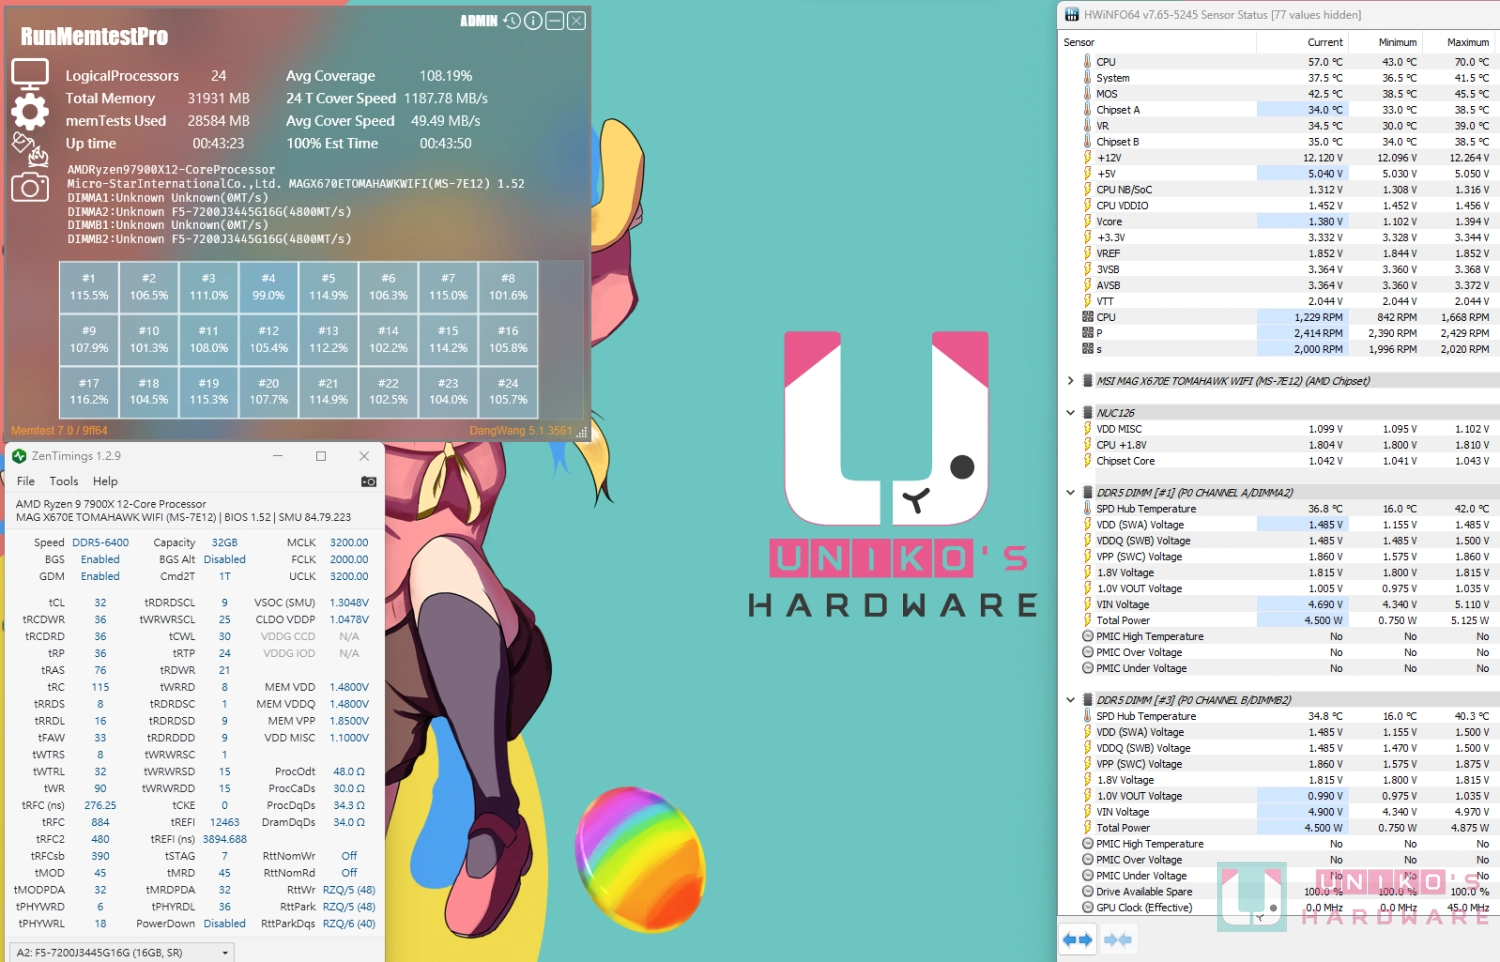Click the bucket and fire icon in RunMemtestPro
The height and width of the screenshot is (962, 1500).
pos(30,149)
